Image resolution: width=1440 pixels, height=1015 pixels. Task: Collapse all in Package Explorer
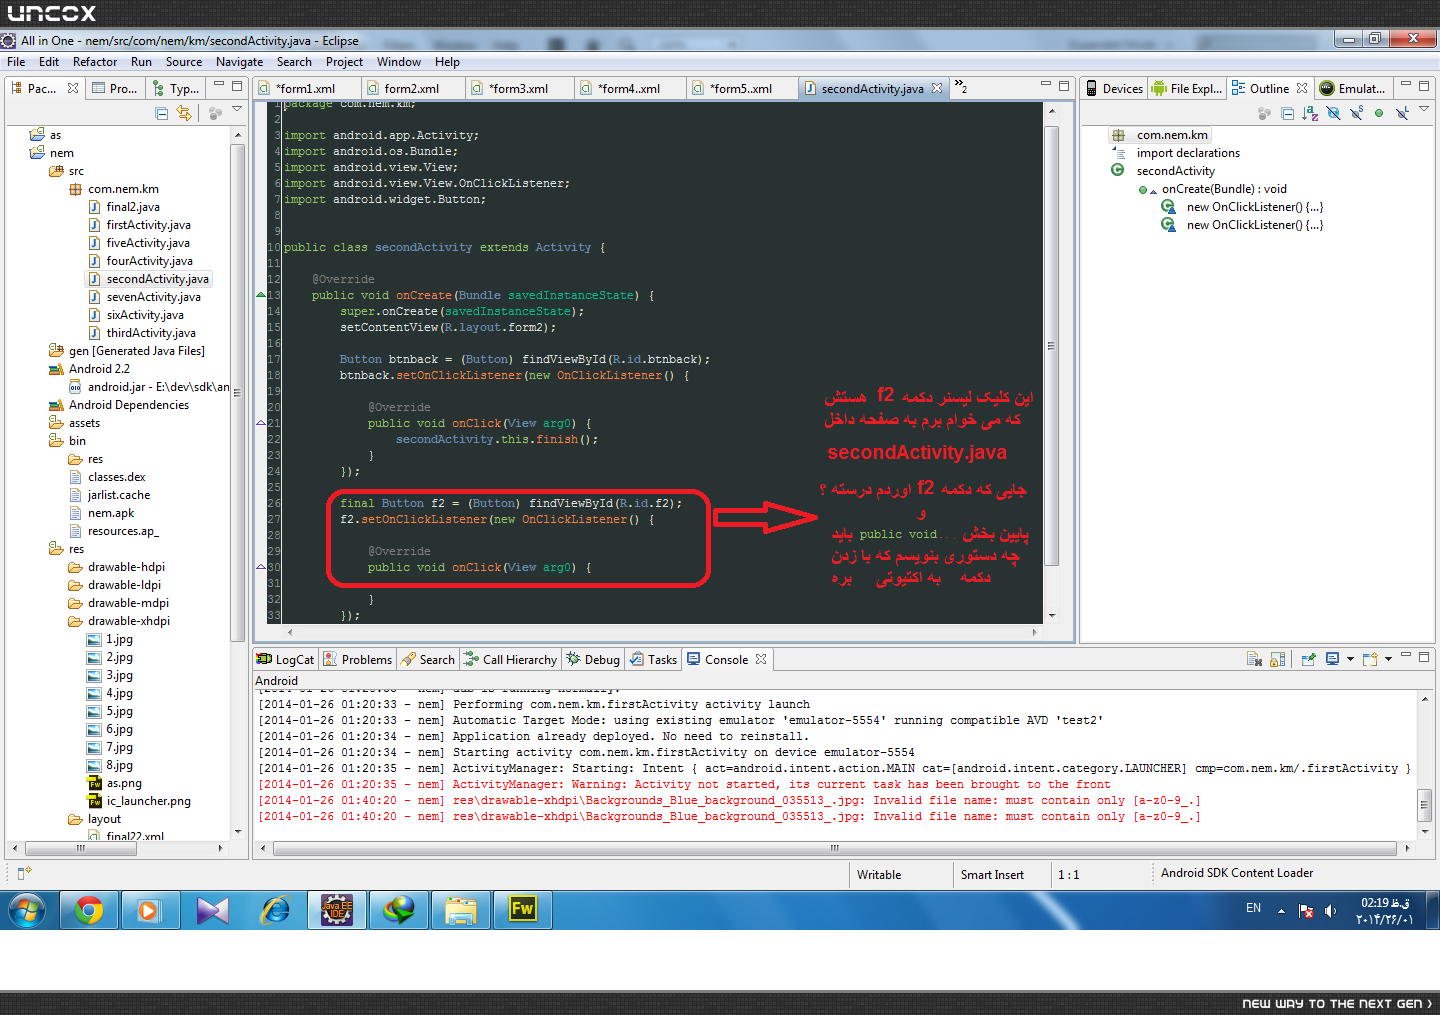[x=162, y=114]
